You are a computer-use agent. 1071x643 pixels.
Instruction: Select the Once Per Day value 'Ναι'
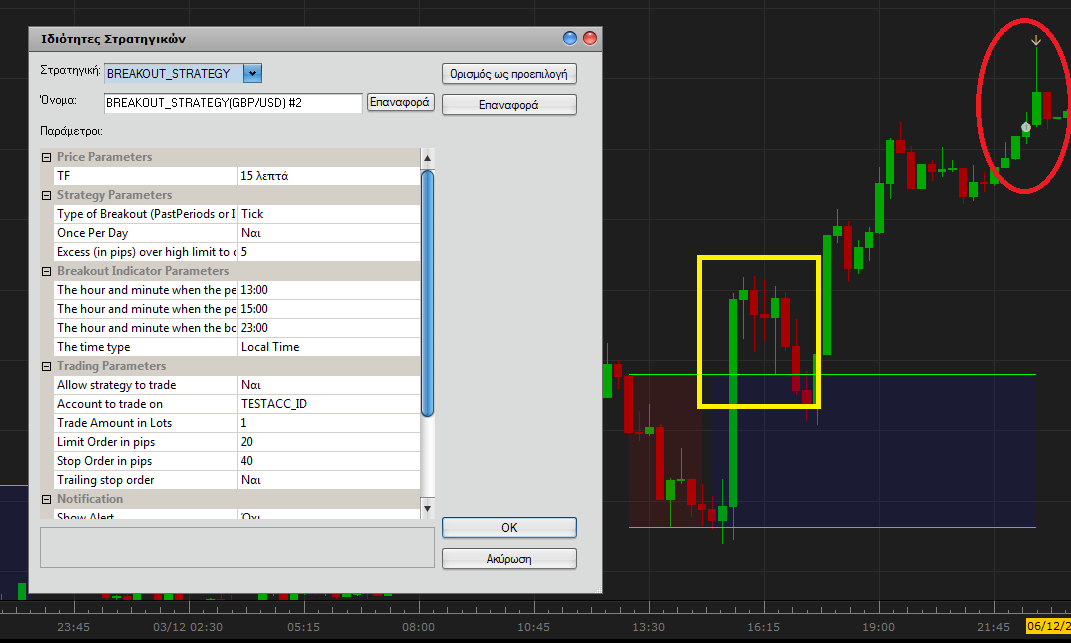tap(329, 233)
